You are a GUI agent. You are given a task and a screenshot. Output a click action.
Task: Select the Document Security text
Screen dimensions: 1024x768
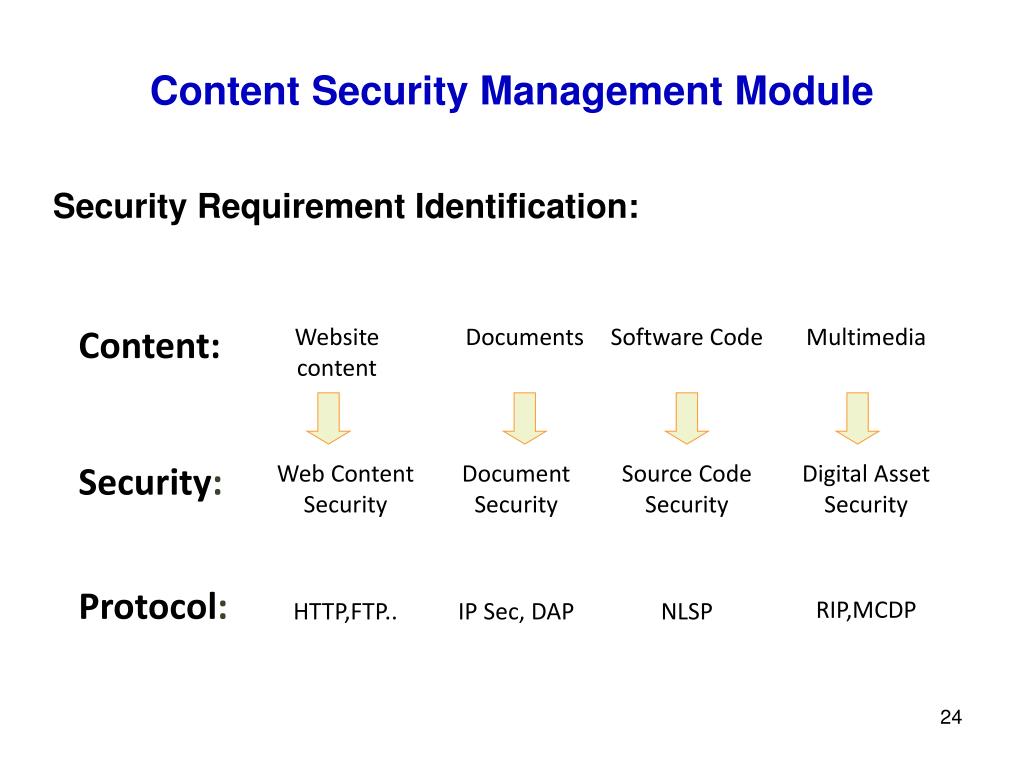coord(516,489)
